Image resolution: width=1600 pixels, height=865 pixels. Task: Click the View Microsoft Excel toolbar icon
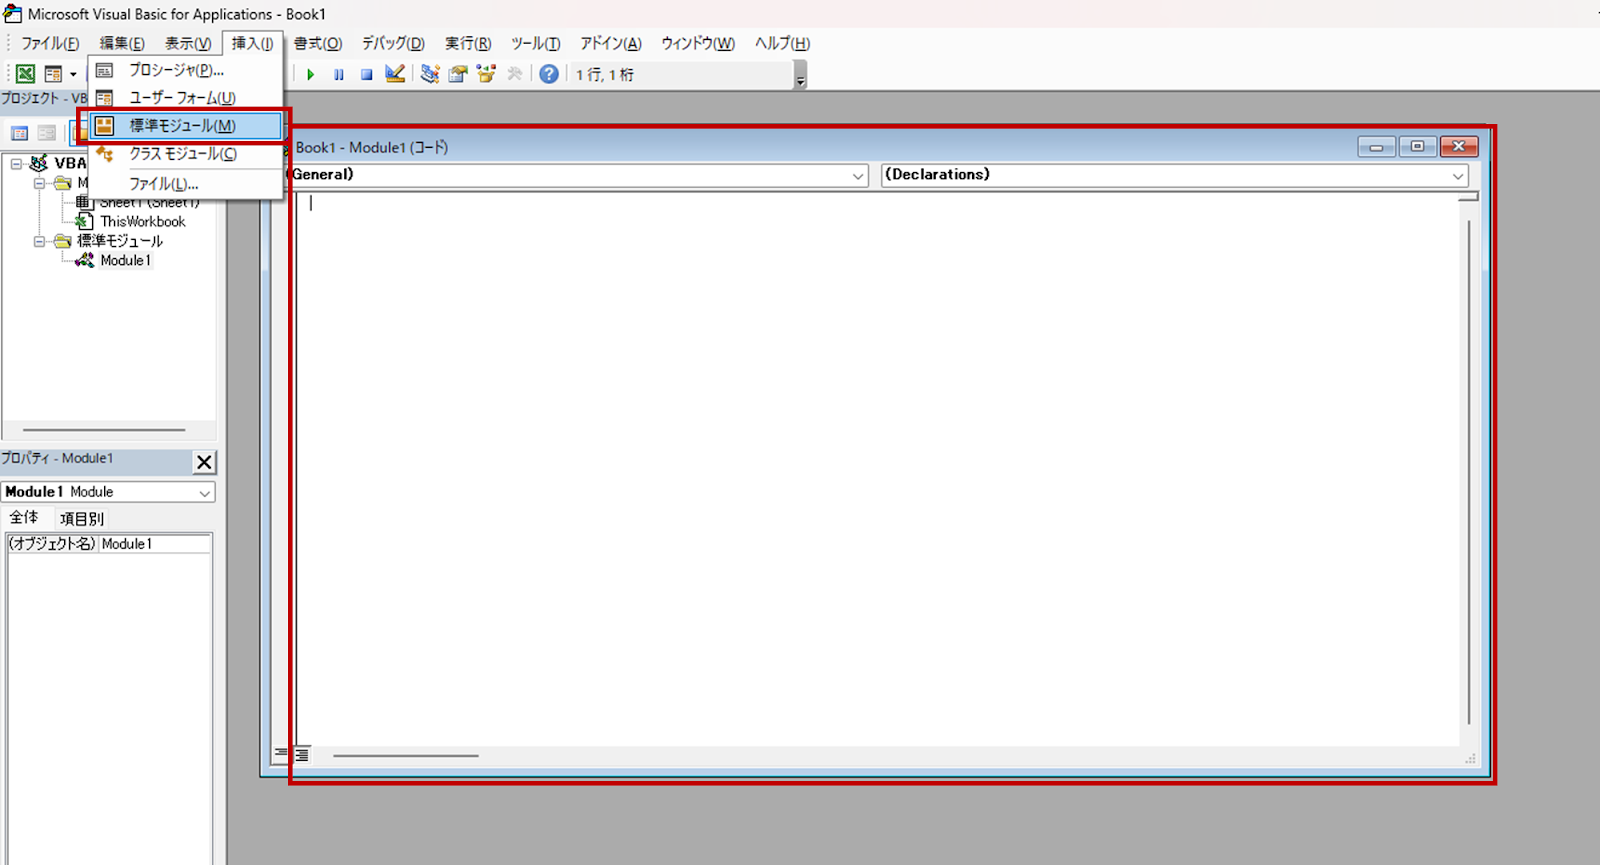tap(25, 74)
